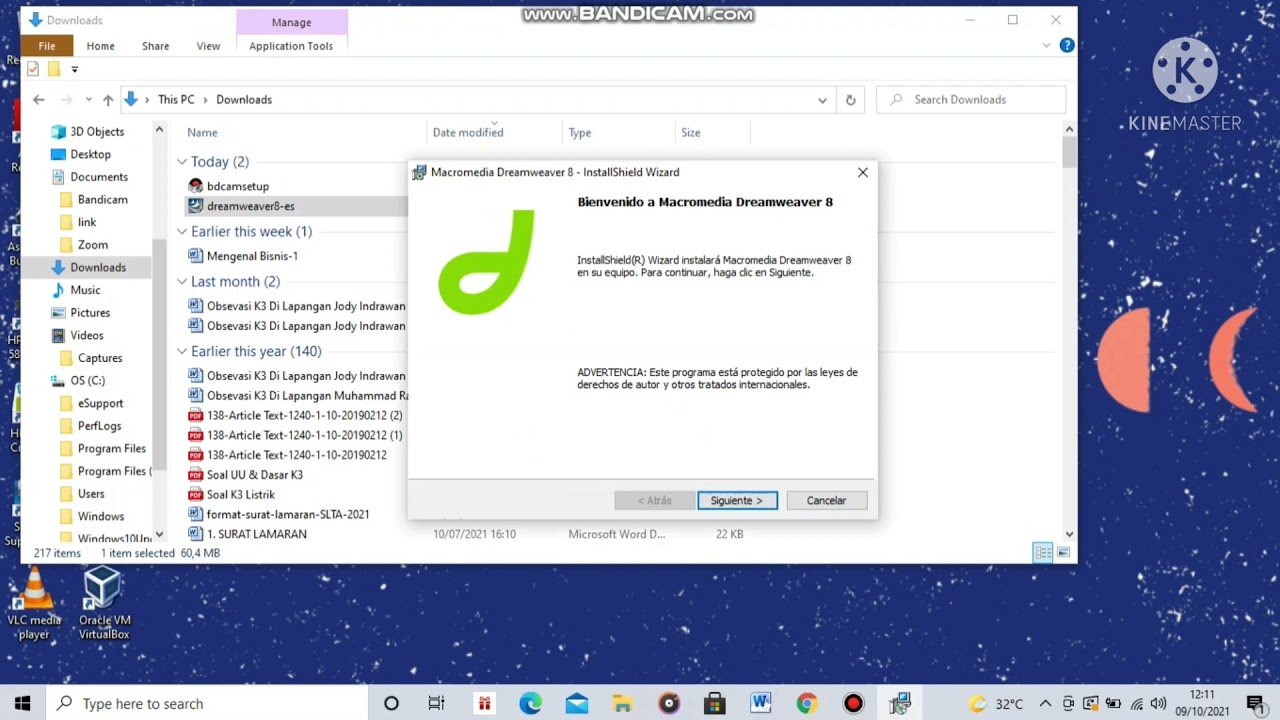Collapse the Today (2) group

182,162
